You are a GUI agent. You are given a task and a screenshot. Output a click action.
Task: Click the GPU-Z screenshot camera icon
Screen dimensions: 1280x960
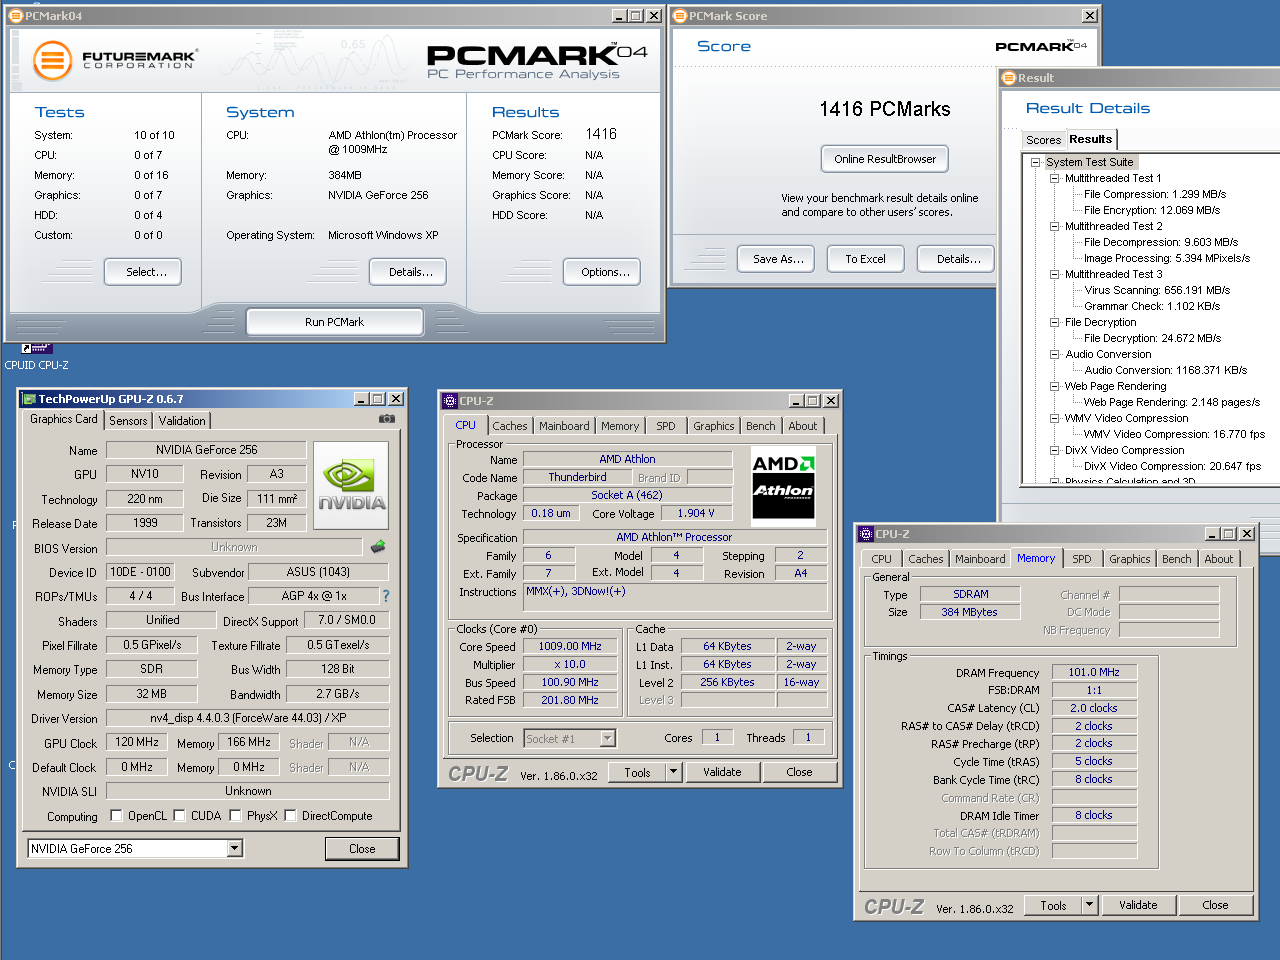click(387, 419)
